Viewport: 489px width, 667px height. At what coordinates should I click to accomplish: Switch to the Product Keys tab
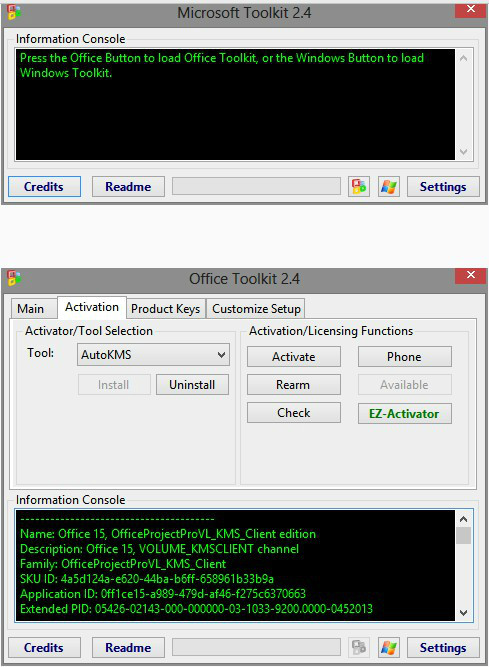click(x=165, y=308)
